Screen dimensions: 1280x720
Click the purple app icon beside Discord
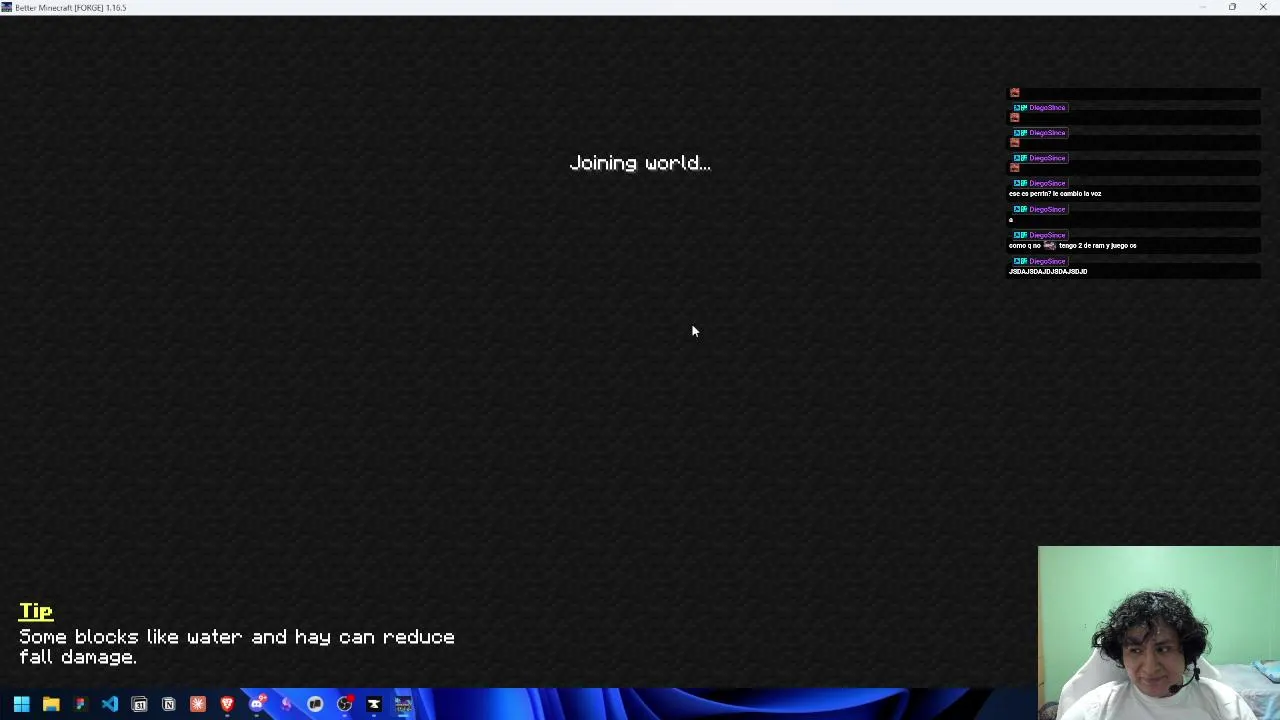[286, 704]
